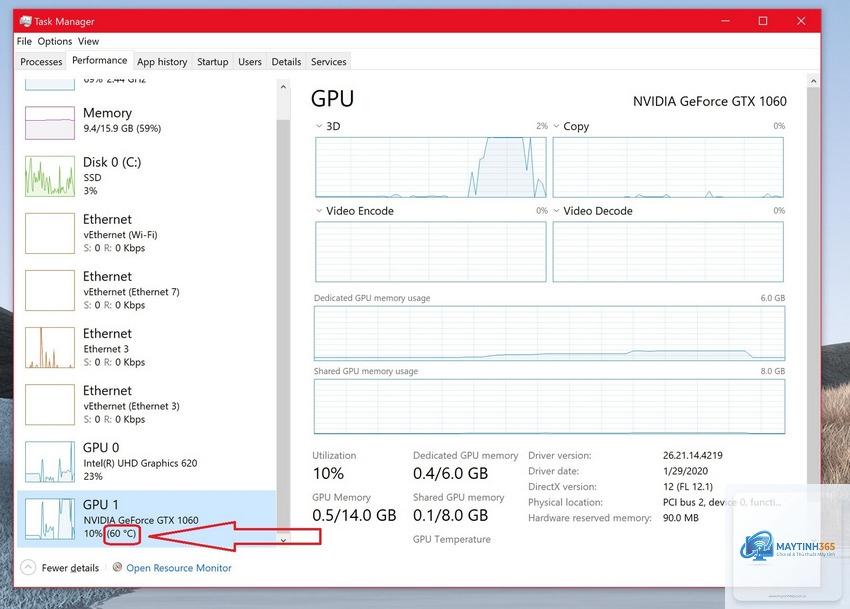The width and height of the screenshot is (850, 609).
Task: Click the Copy engine usage graph
Action: pos(668,167)
